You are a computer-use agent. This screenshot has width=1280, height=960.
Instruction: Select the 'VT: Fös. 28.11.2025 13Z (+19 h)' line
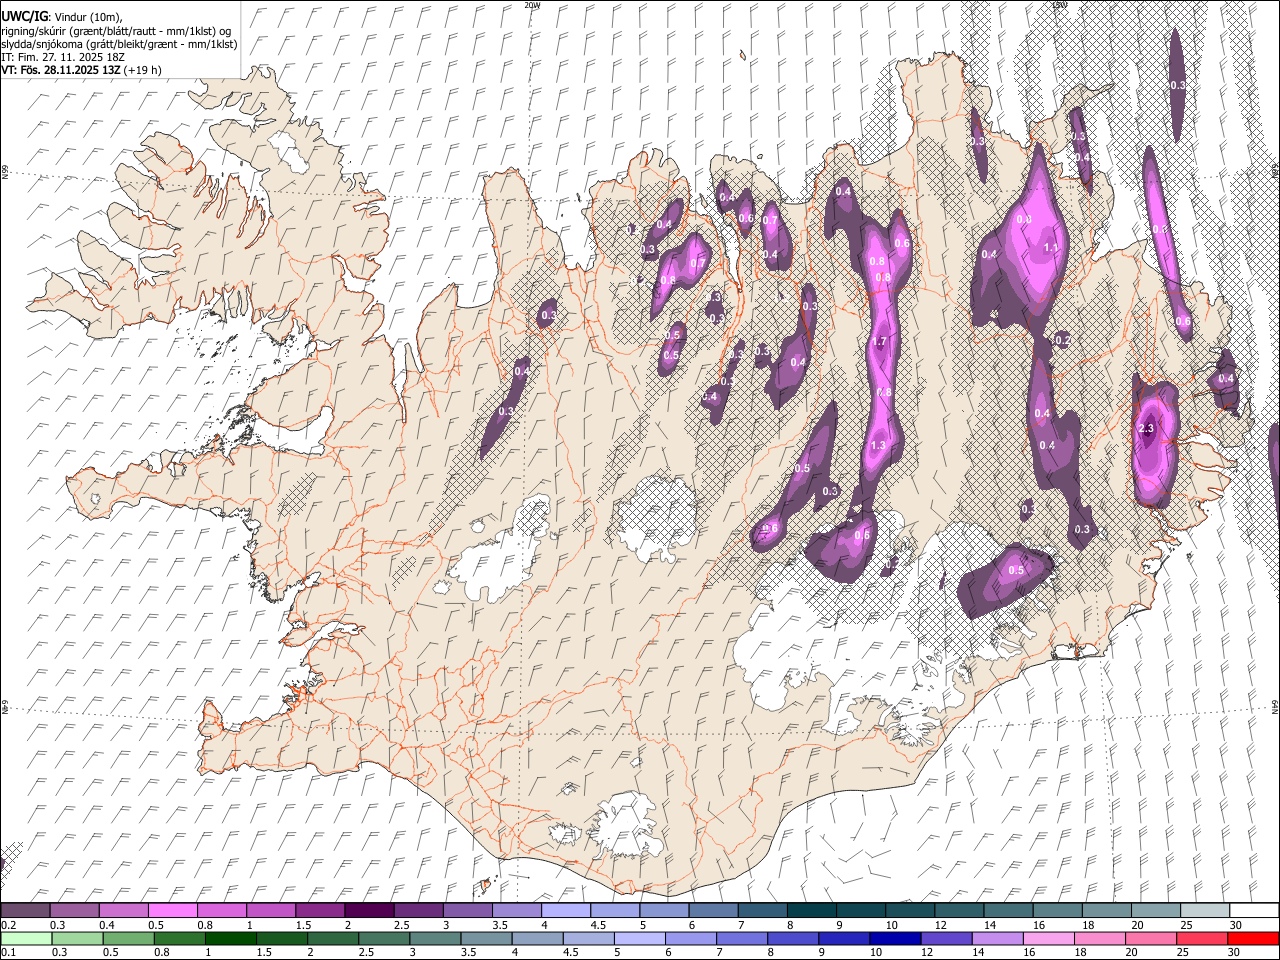81,70
